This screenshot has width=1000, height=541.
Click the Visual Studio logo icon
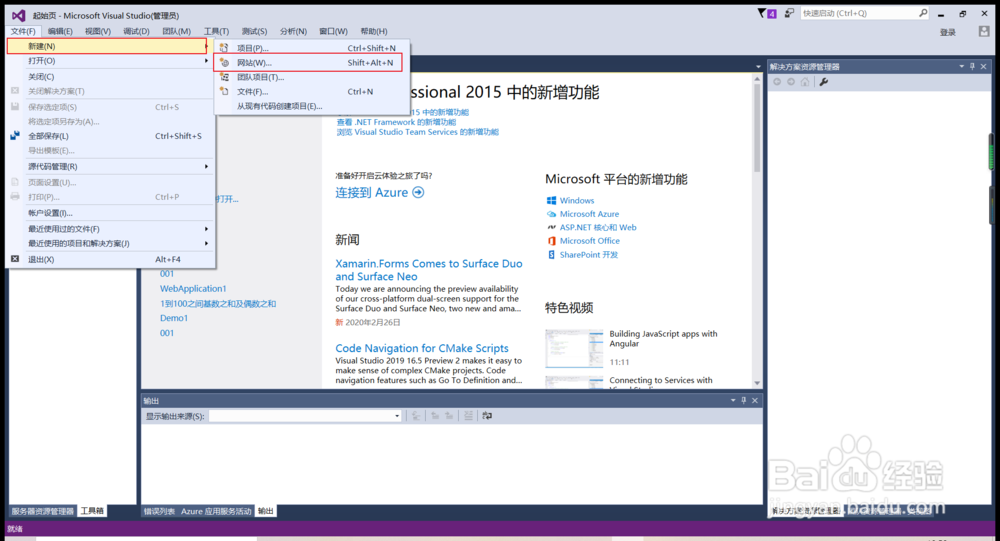[x=18, y=15]
